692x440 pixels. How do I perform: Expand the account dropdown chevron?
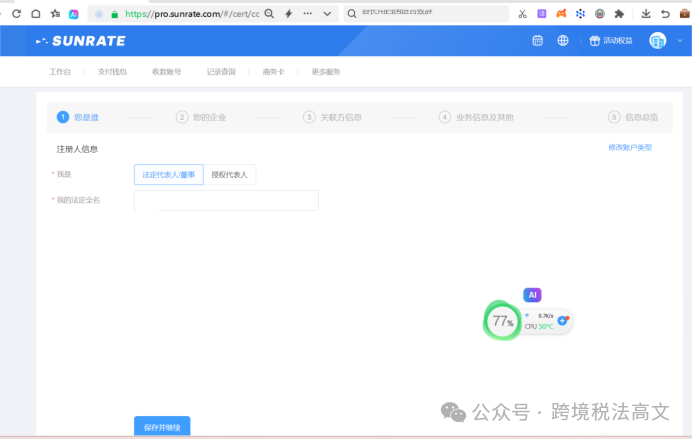click(x=680, y=41)
